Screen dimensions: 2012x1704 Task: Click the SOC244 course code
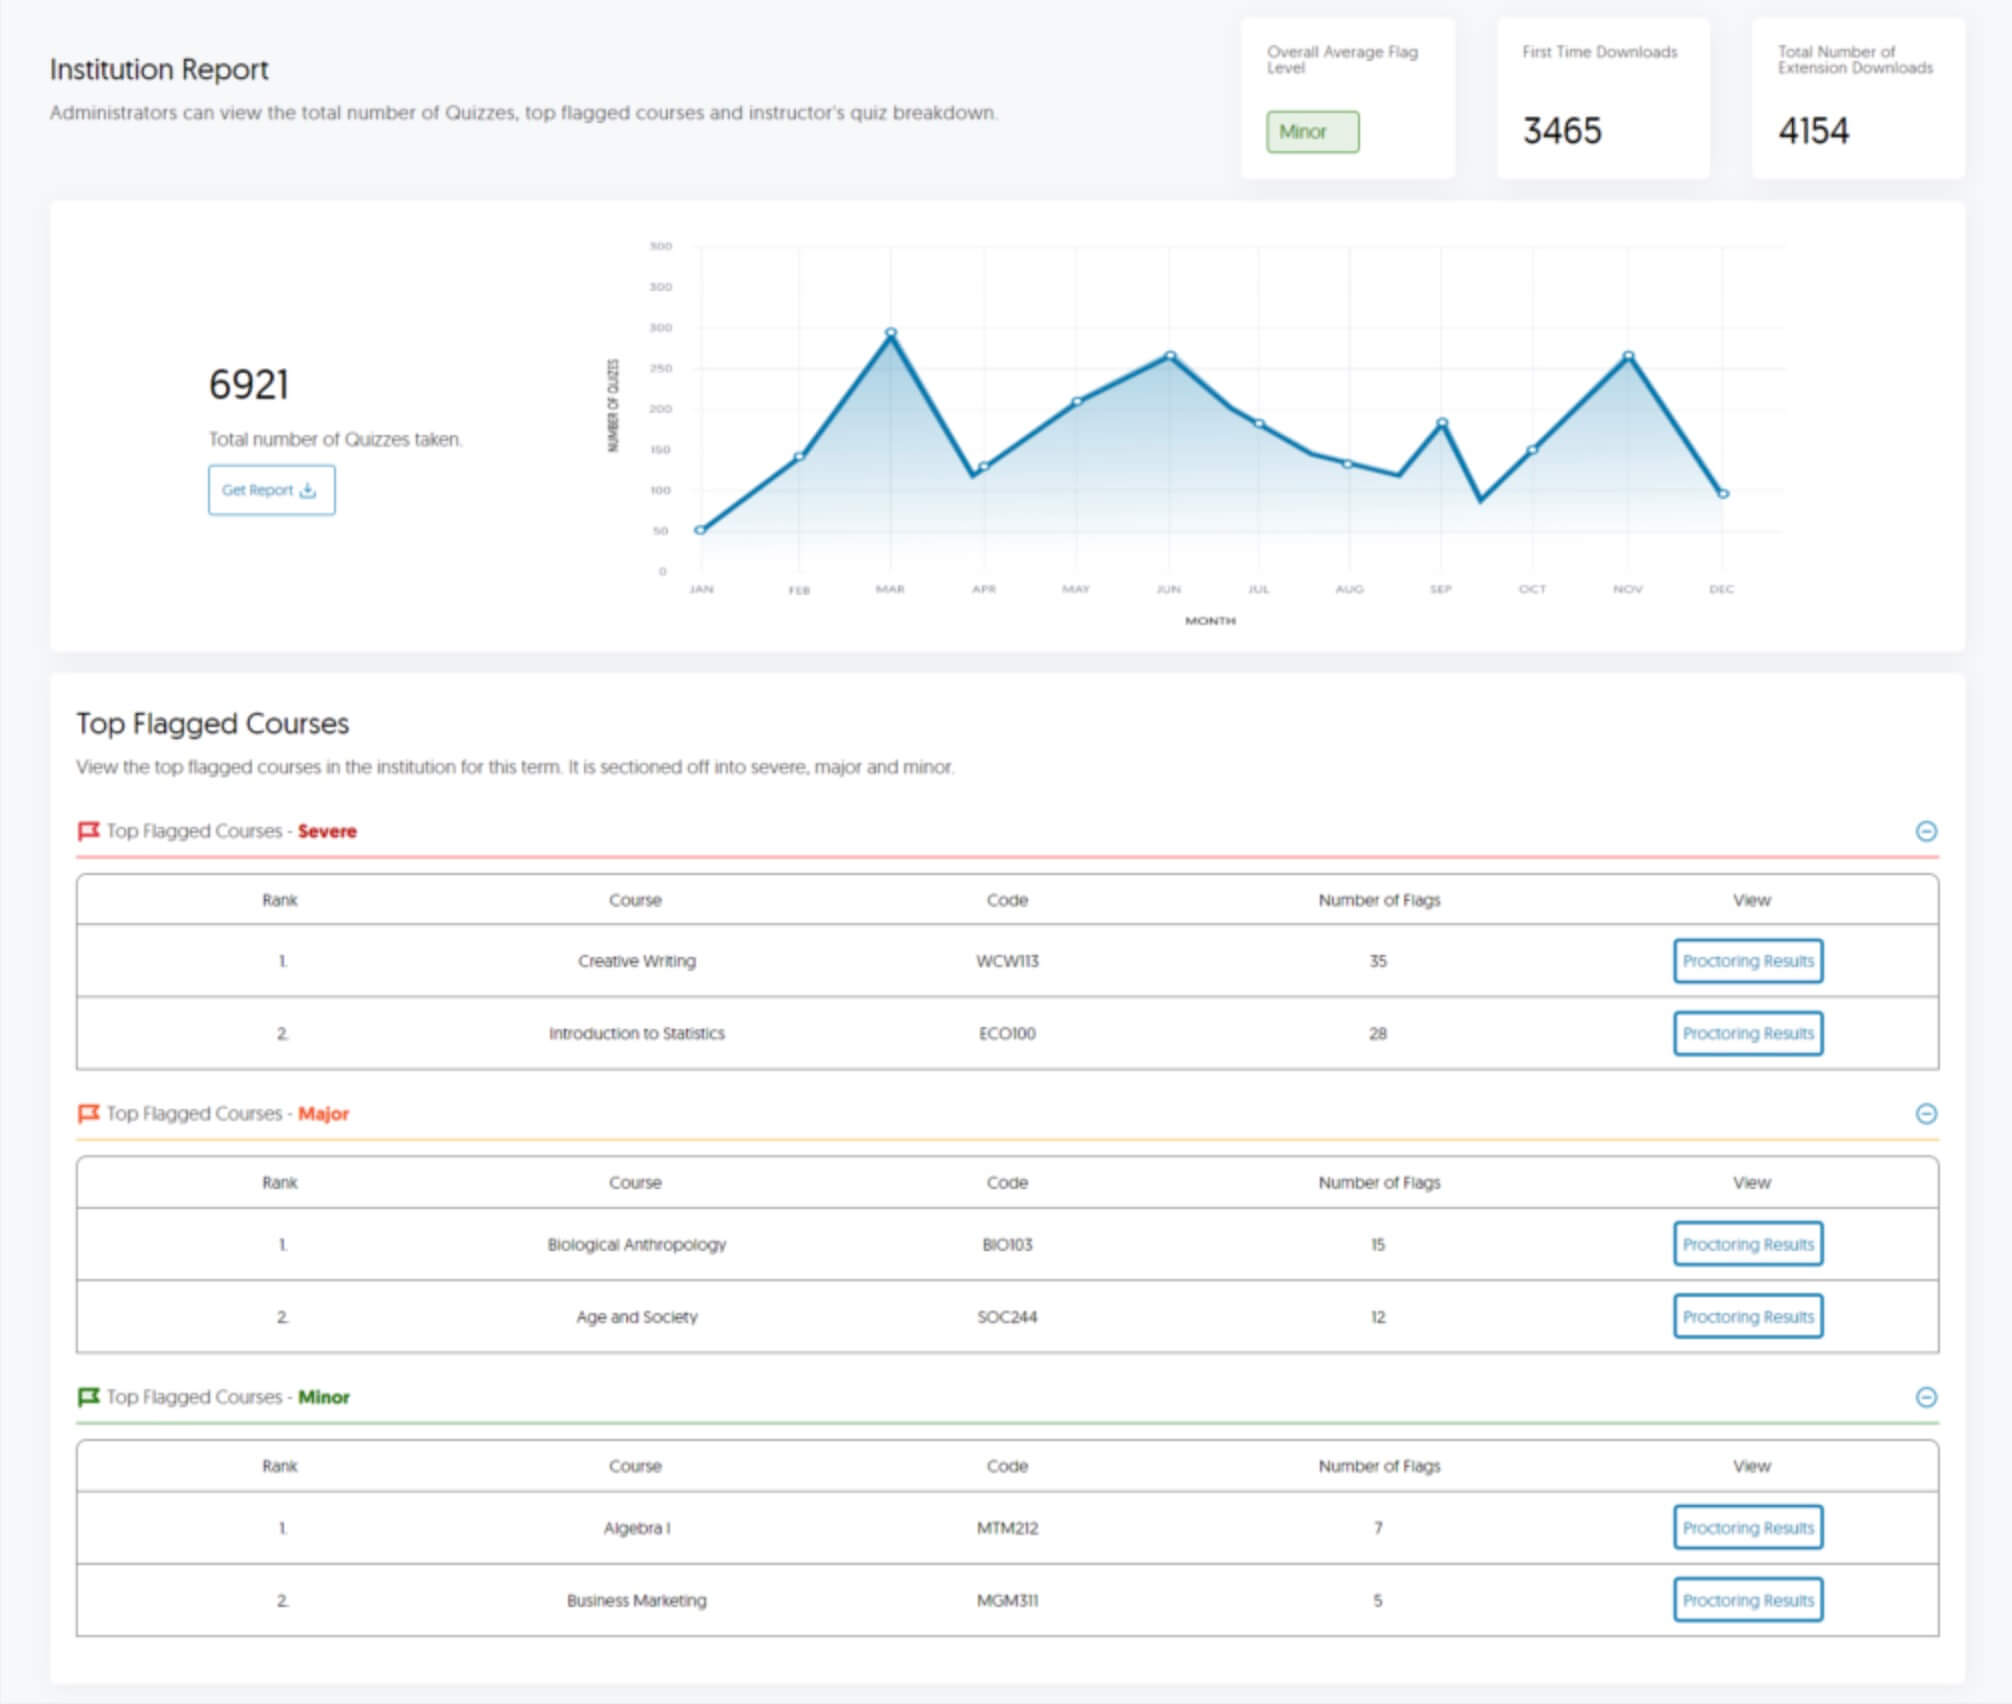(1007, 1317)
